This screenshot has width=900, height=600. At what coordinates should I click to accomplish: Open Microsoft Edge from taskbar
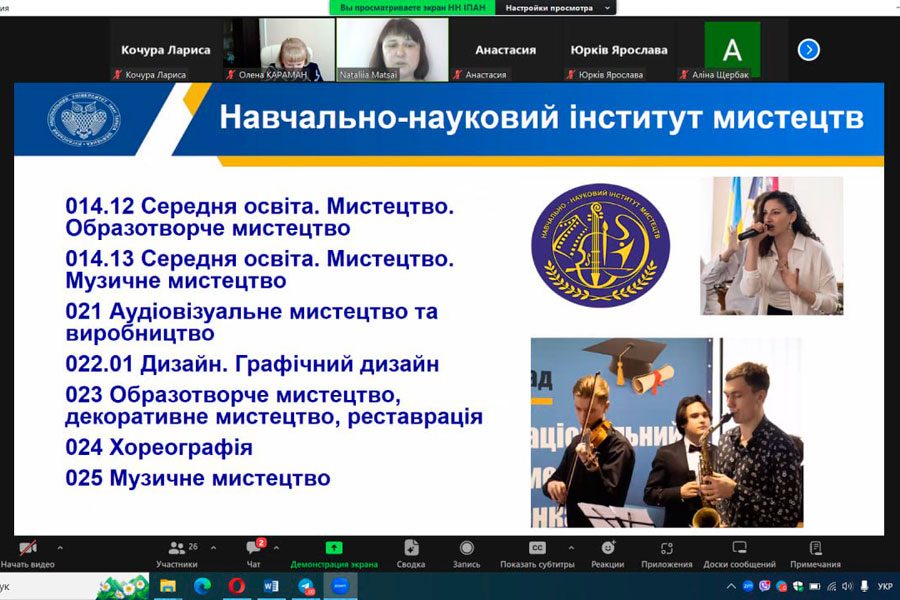[202, 586]
